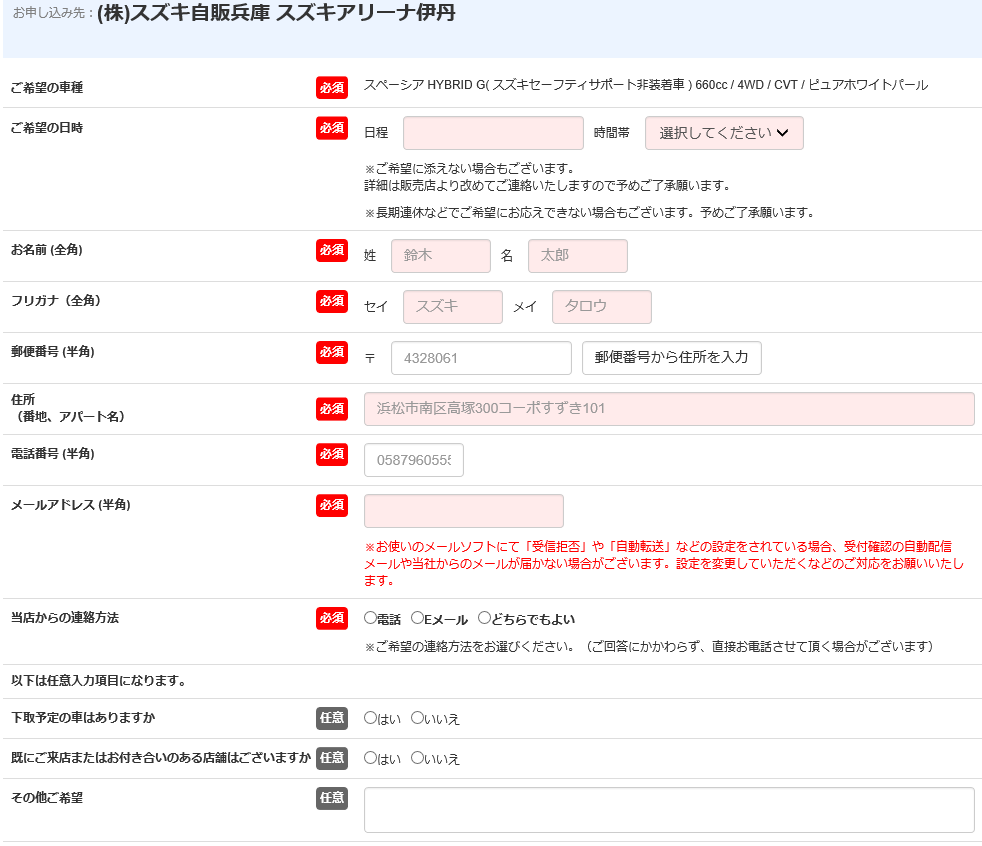Click 任意 badge next to 下取予定の車
This screenshot has width=982, height=846.
pos(332,718)
